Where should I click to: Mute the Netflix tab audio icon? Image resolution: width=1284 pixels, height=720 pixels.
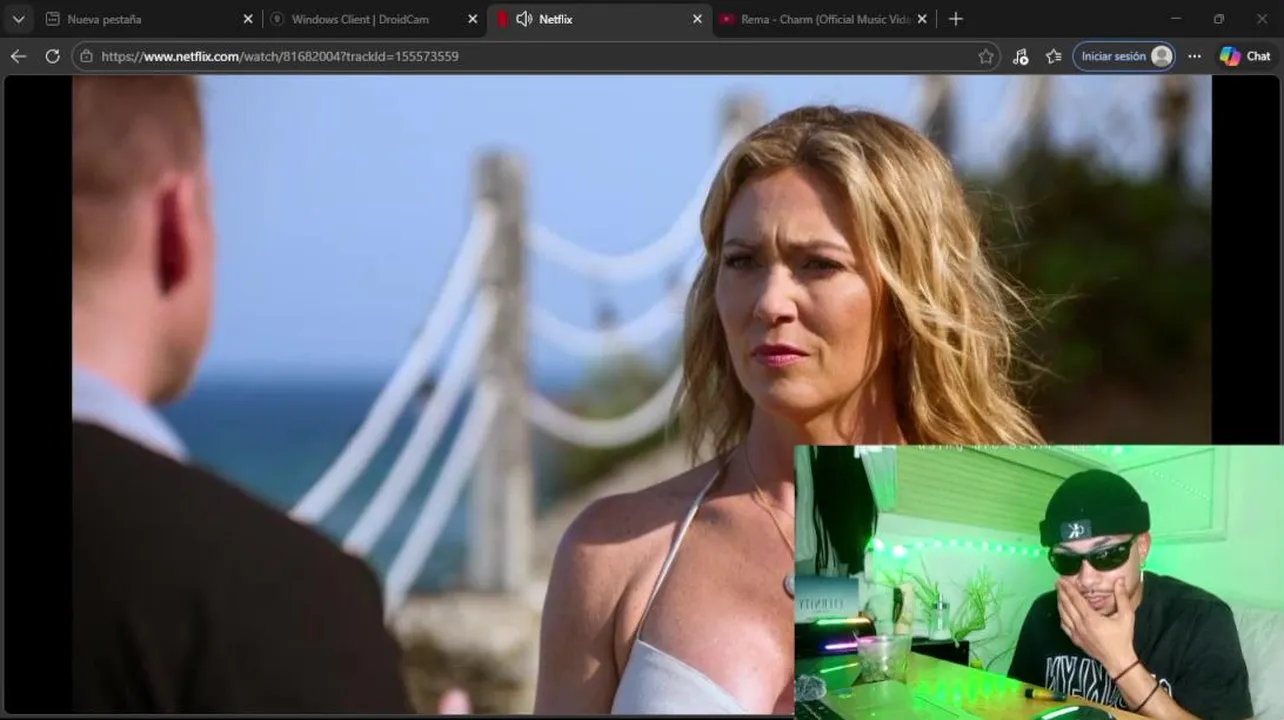pos(524,19)
